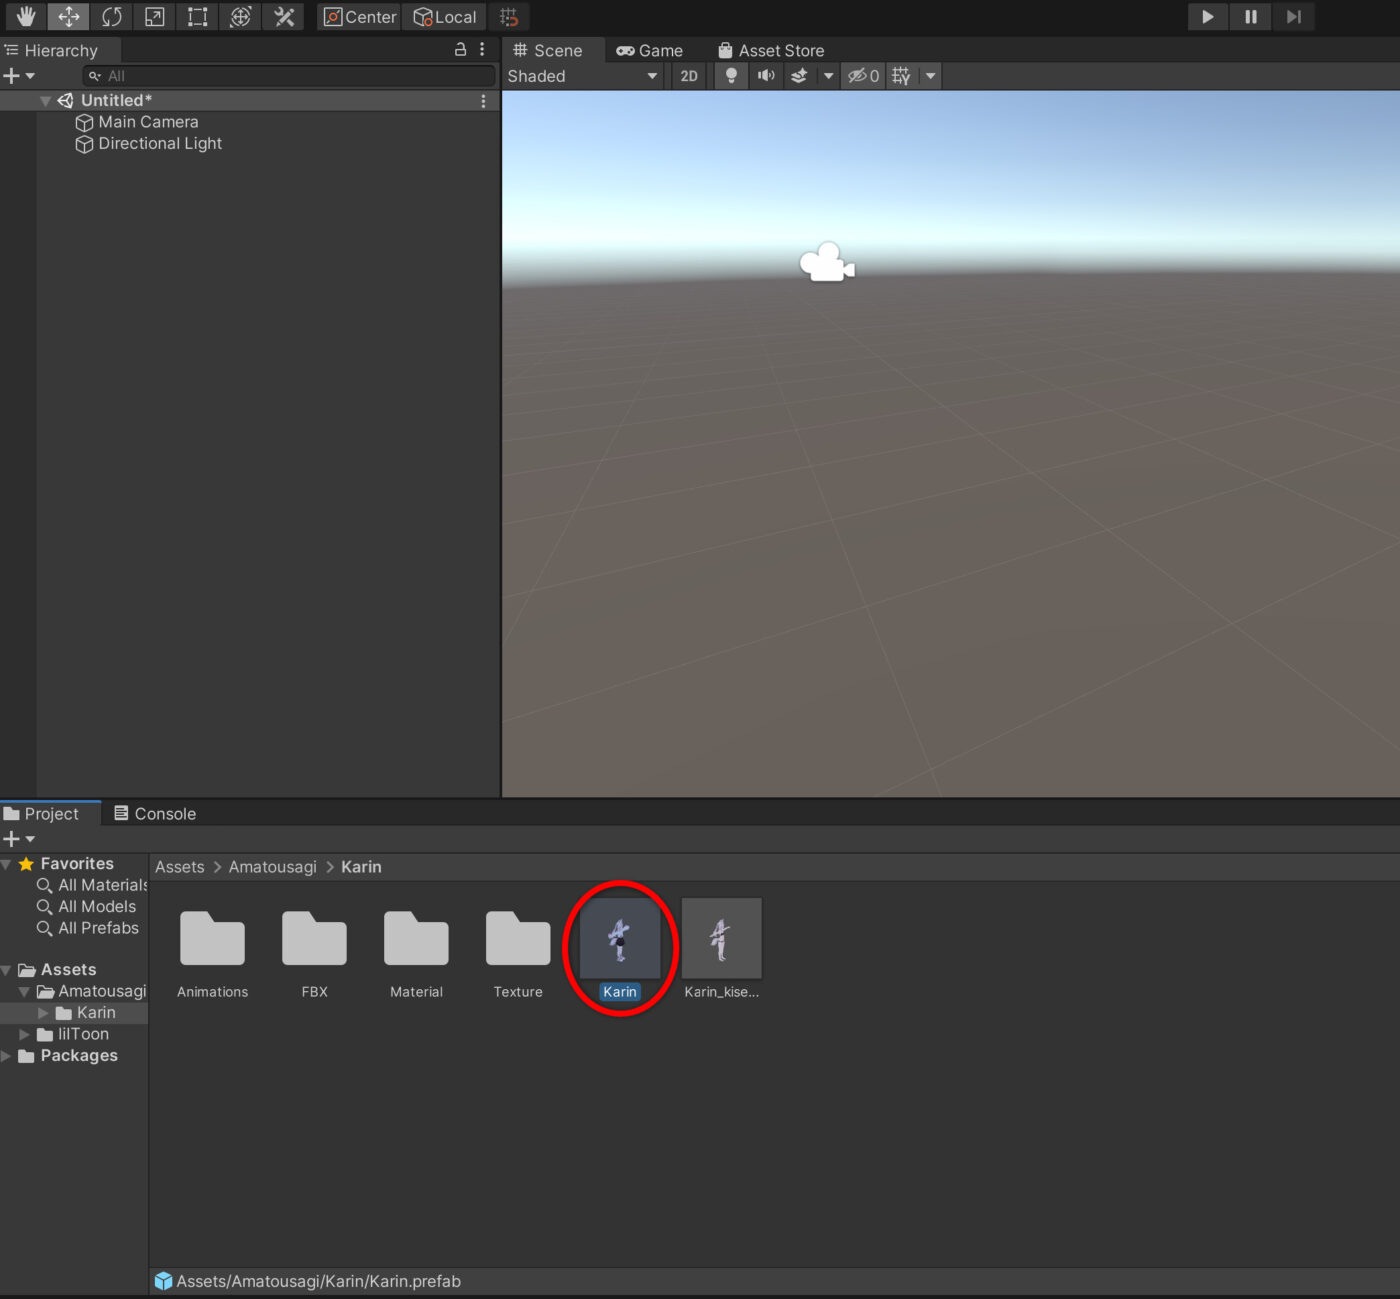Expand the Karin folder arrow
Image resolution: width=1400 pixels, height=1299 pixels.
(43, 1013)
